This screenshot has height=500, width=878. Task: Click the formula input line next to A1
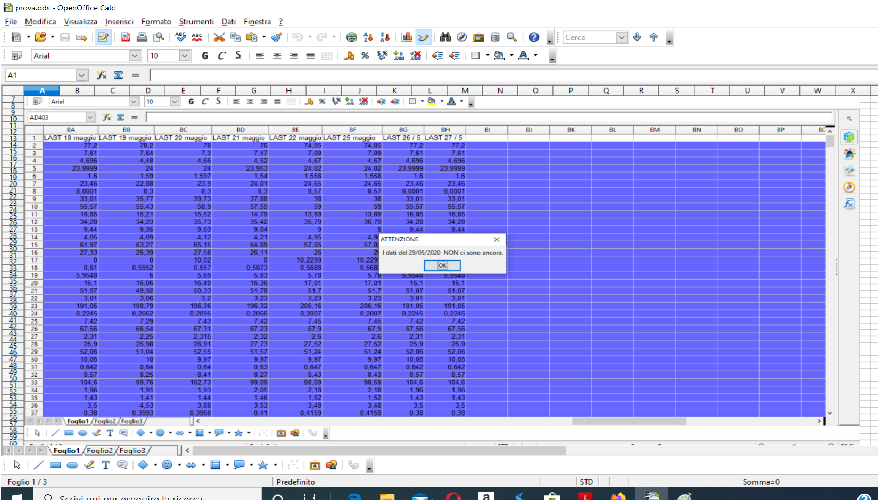point(512,75)
